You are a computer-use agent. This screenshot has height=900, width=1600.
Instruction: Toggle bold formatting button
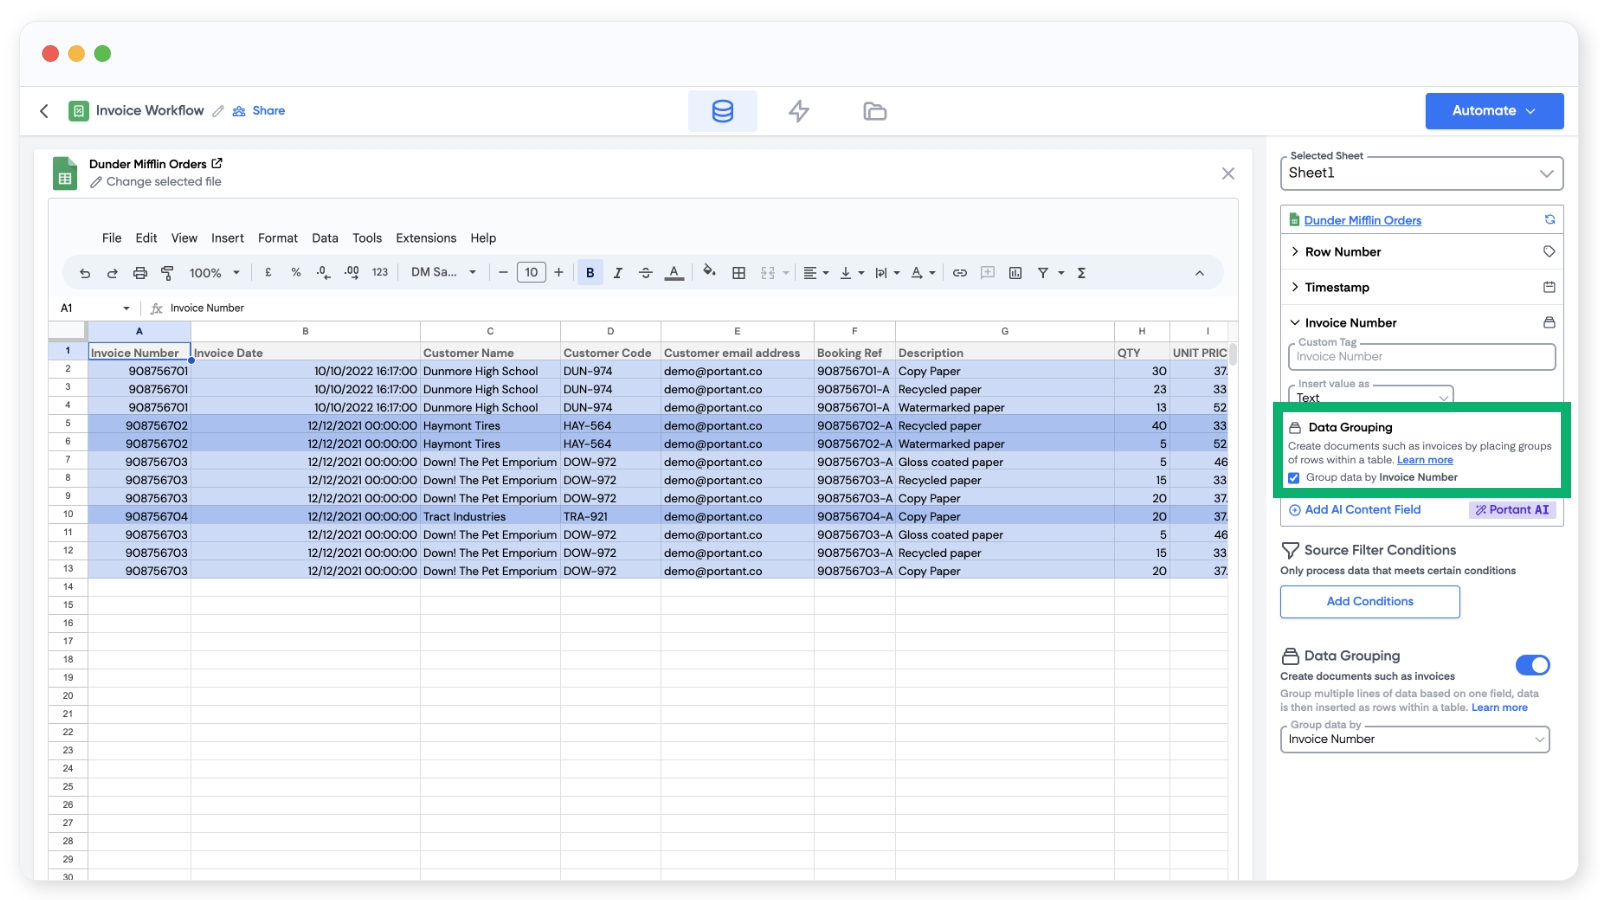590,273
